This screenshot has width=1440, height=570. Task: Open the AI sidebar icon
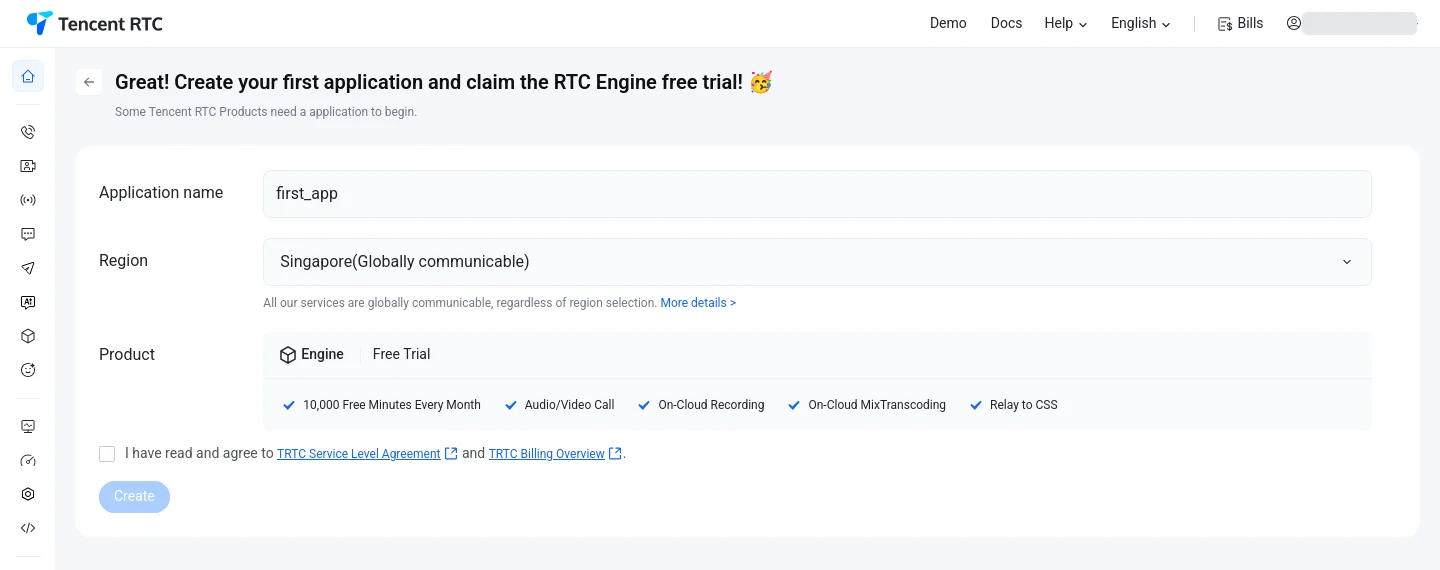[x=28, y=302]
